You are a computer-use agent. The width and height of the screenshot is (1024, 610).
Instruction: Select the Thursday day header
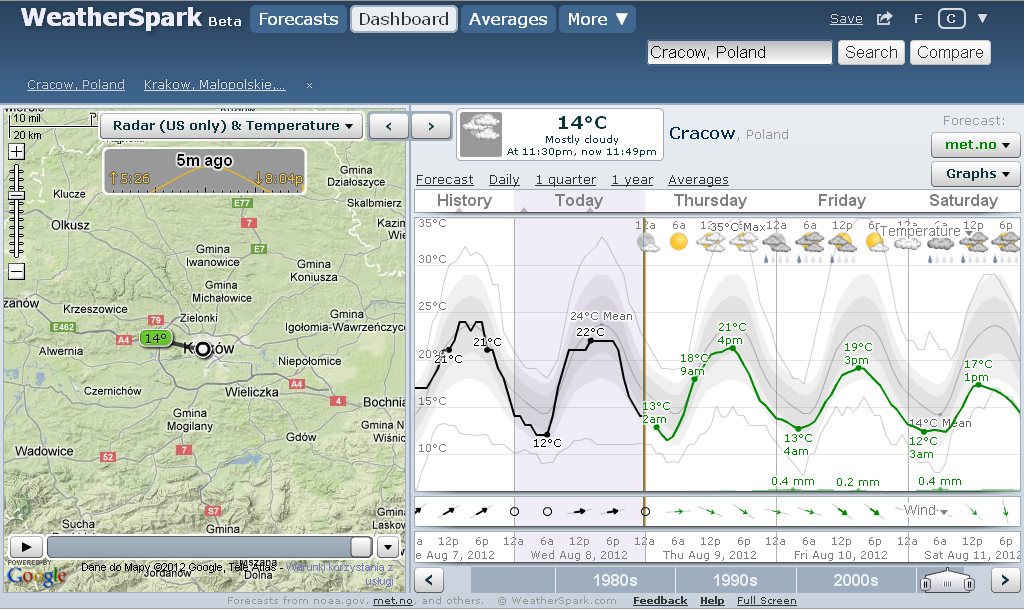coord(710,201)
